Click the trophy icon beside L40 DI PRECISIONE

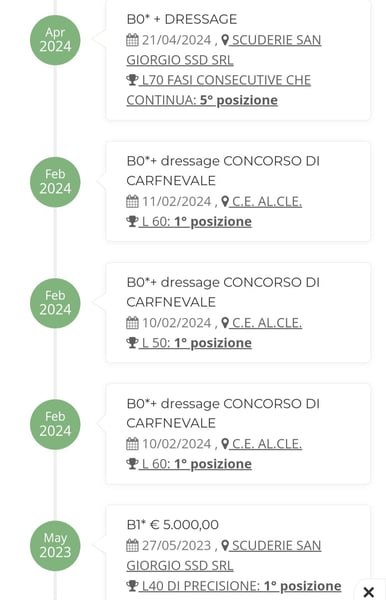132,585
